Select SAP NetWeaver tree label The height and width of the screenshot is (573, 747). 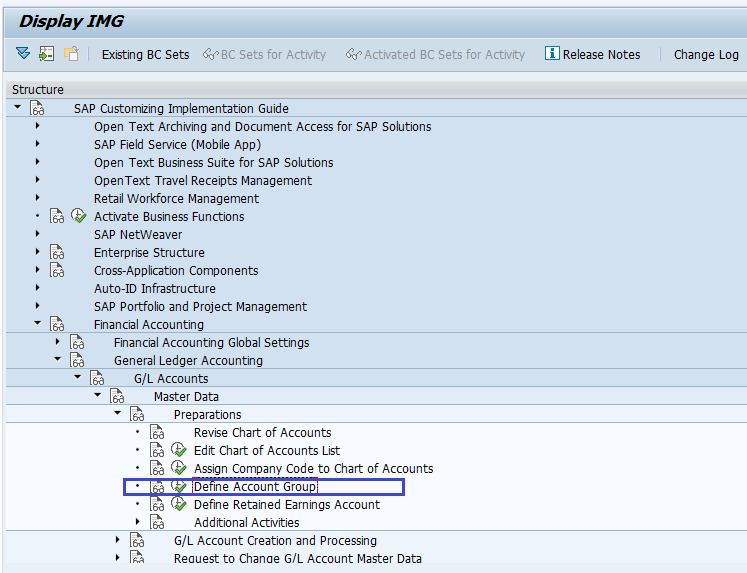pos(138,235)
